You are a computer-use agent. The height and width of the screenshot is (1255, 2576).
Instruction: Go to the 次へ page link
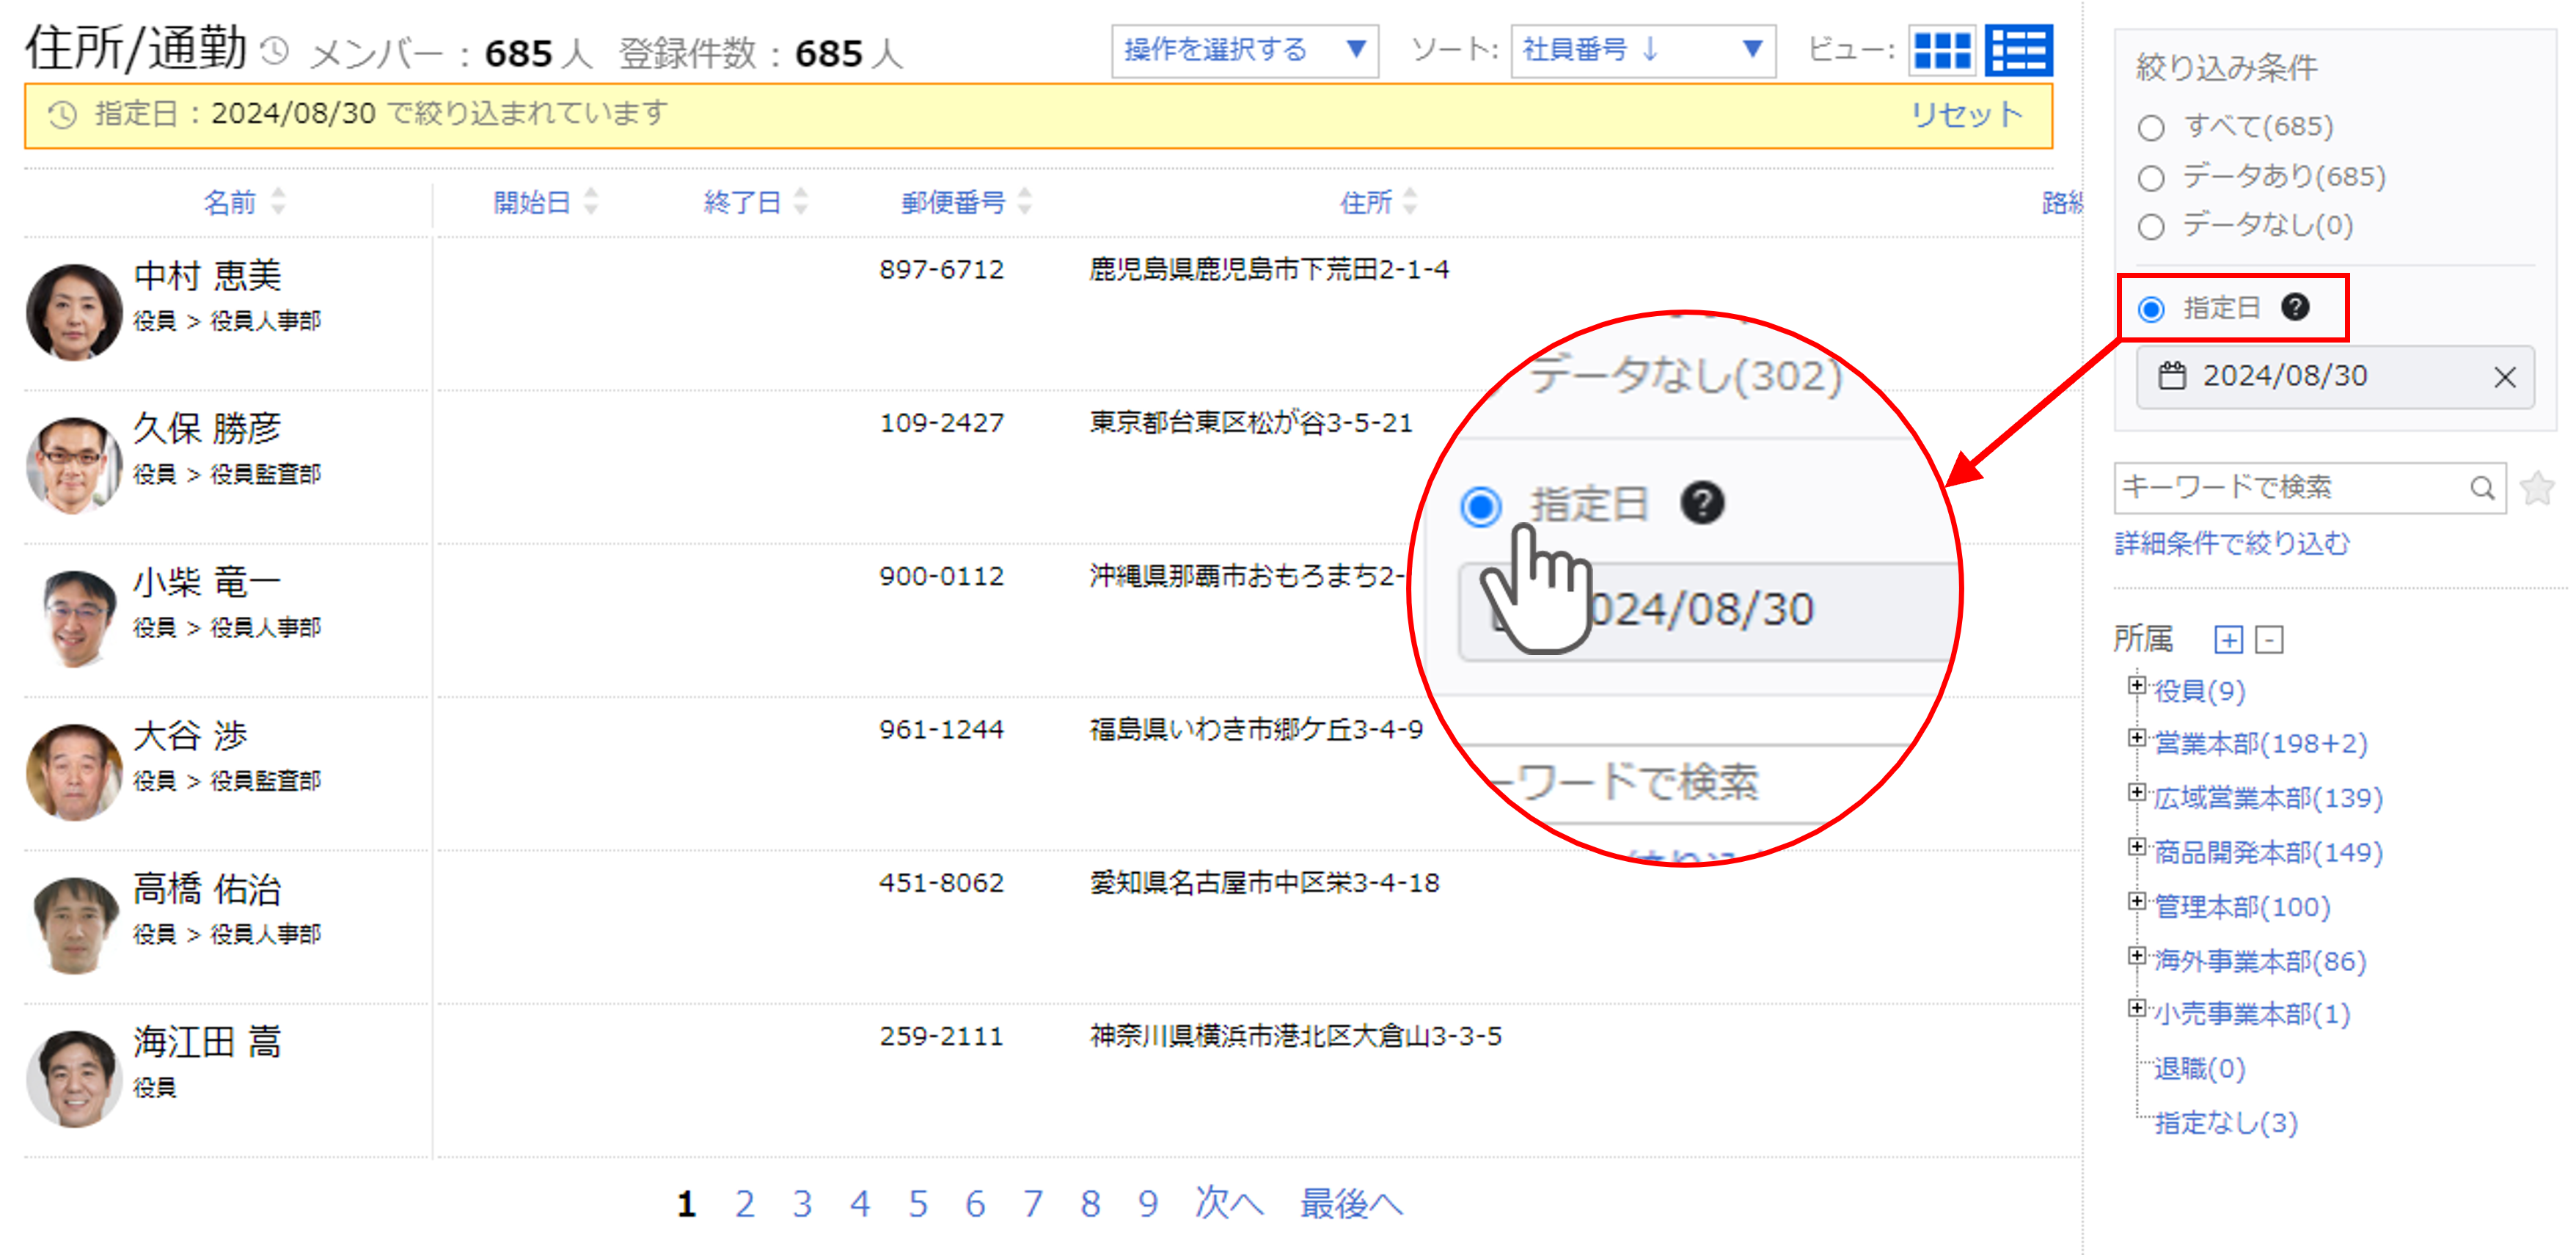pos(1229,1204)
